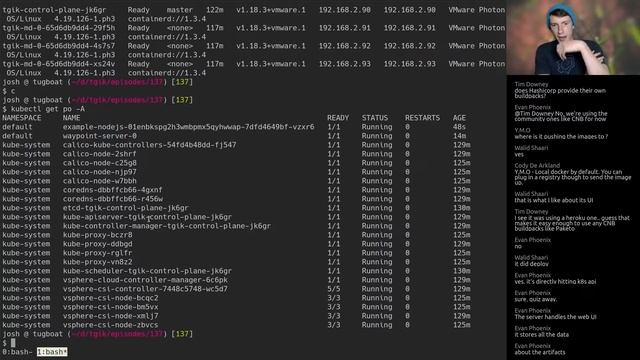This screenshot has height=360, width=640.
Task: Select the 1:bash tmux window tab
Action: (x=52, y=352)
